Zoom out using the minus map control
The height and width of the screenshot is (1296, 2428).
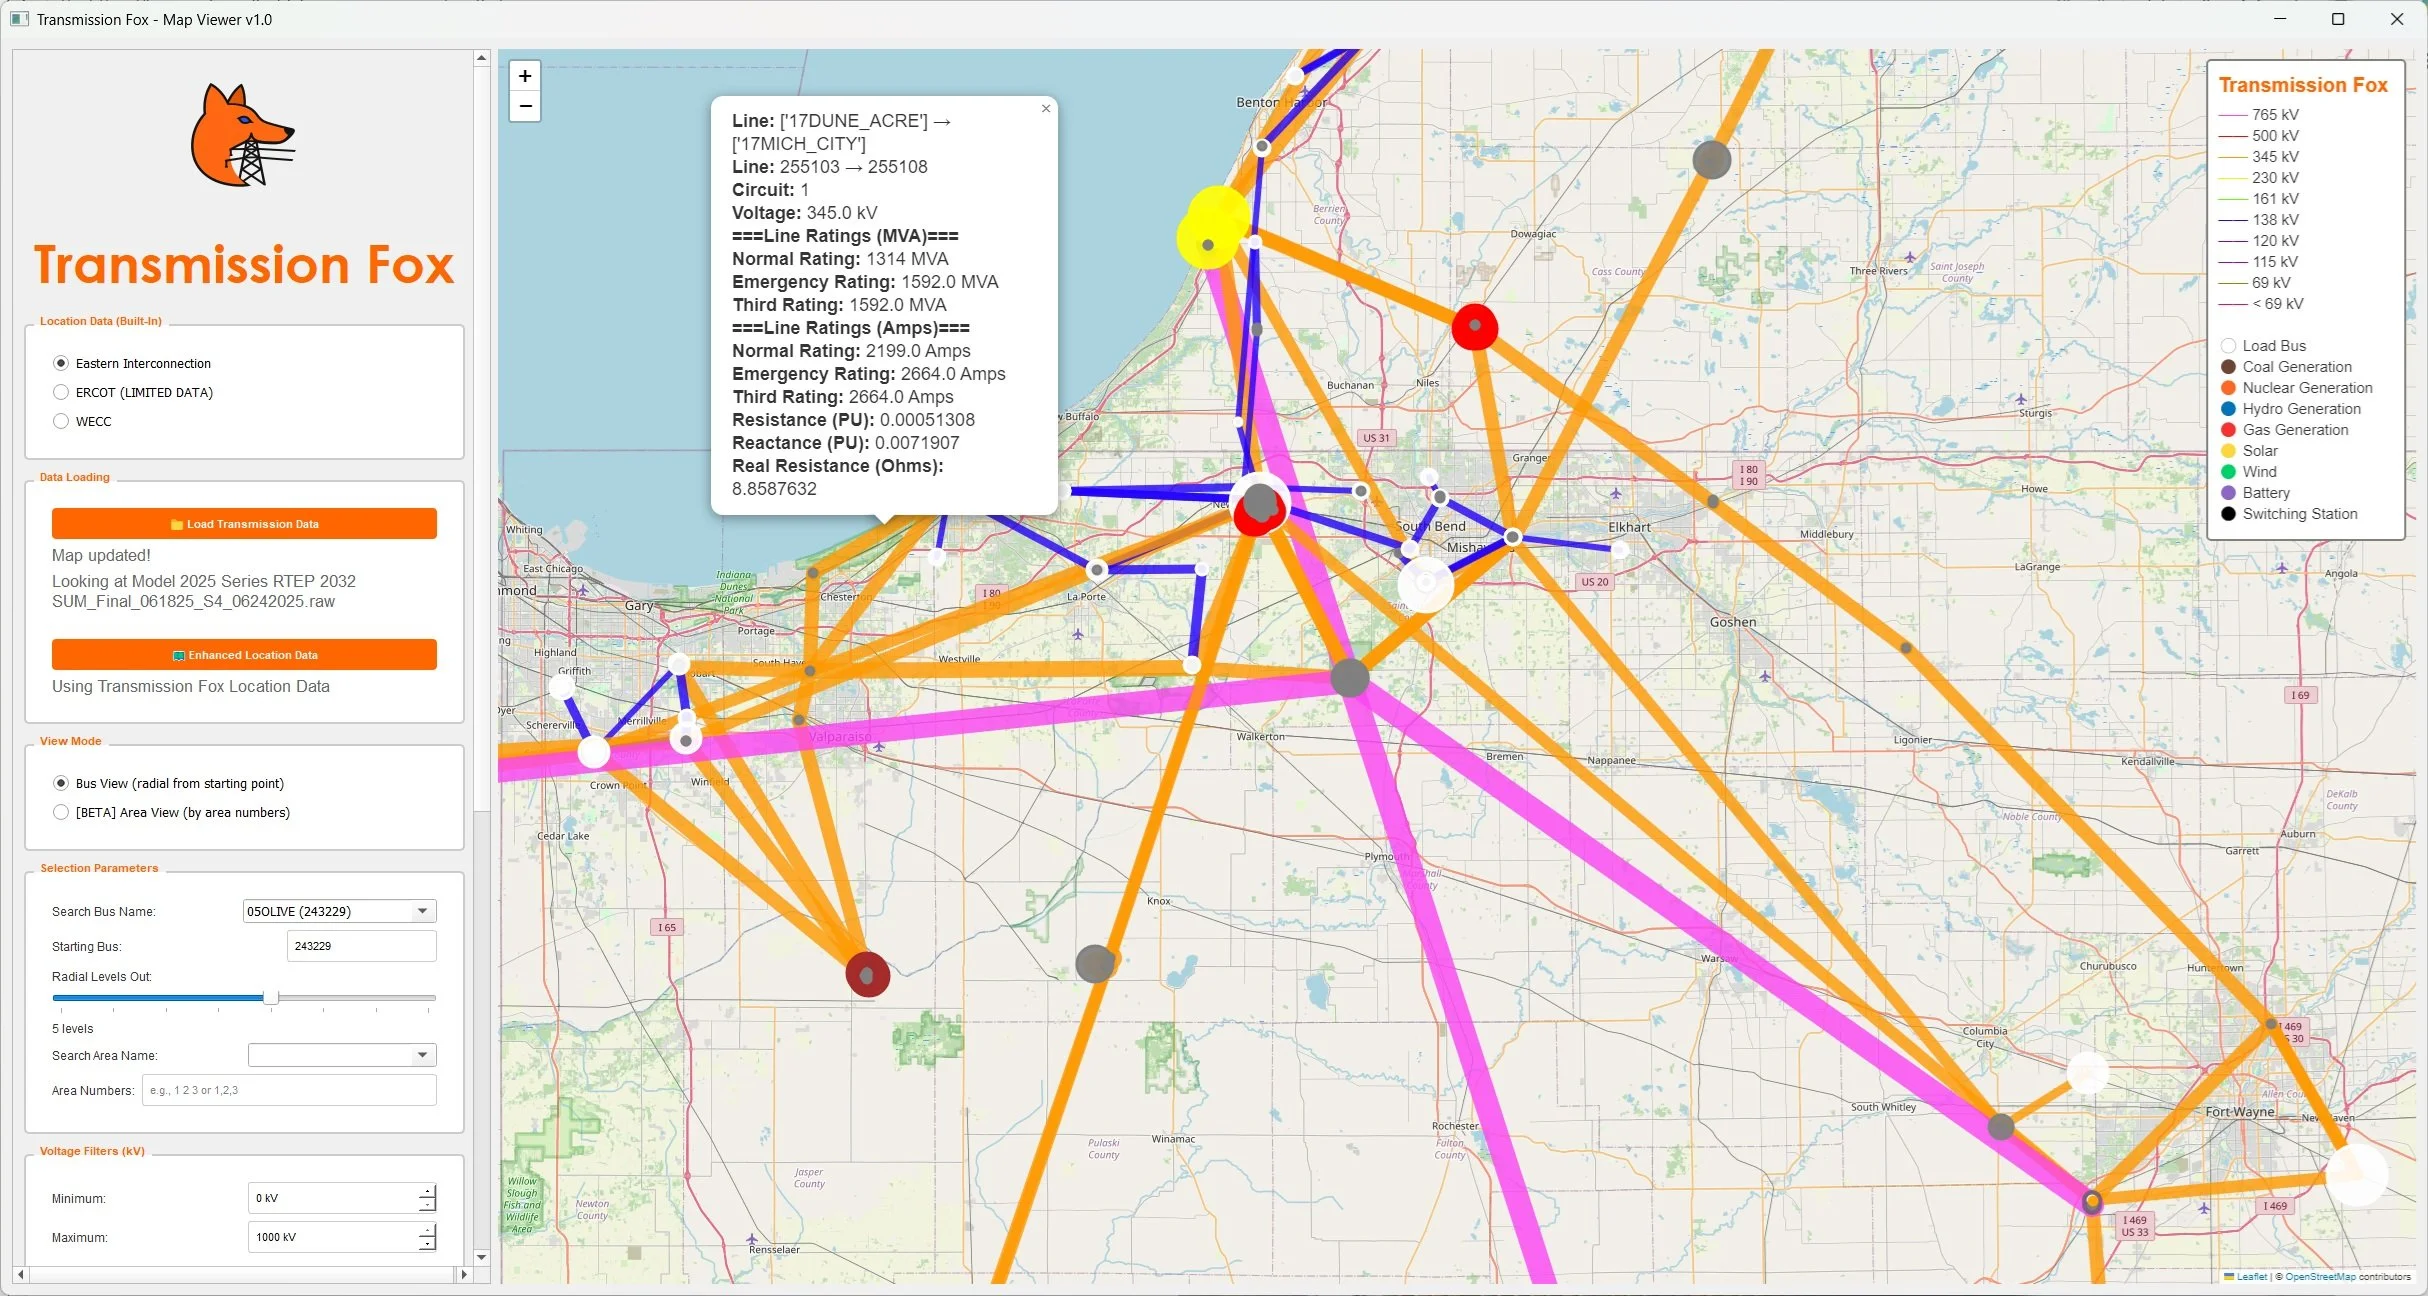(x=524, y=105)
